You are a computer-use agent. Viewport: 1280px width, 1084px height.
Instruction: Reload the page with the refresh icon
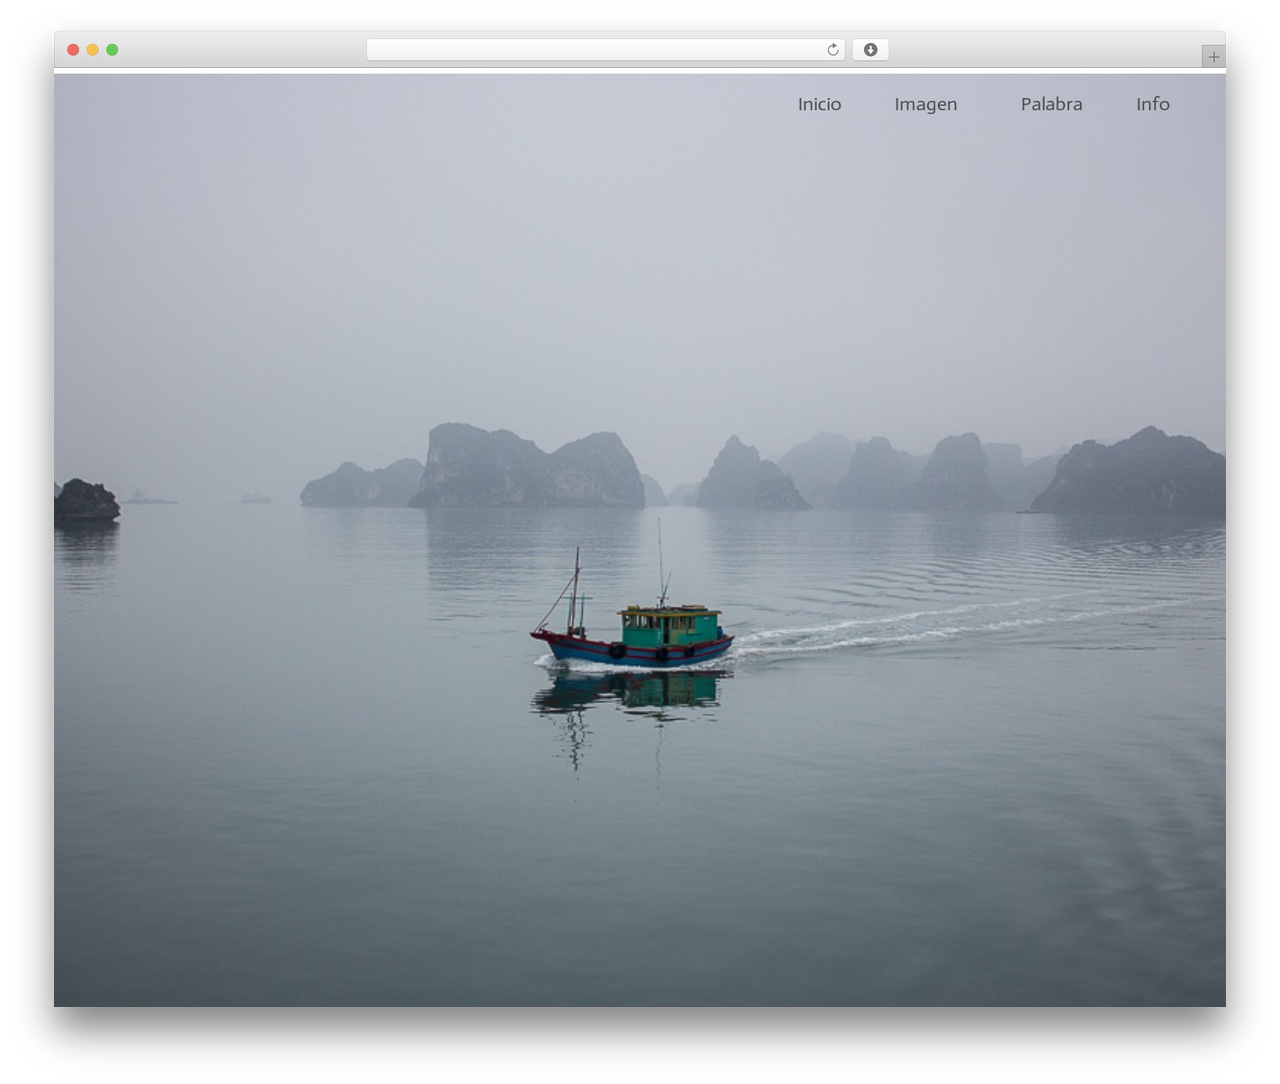click(x=833, y=50)
